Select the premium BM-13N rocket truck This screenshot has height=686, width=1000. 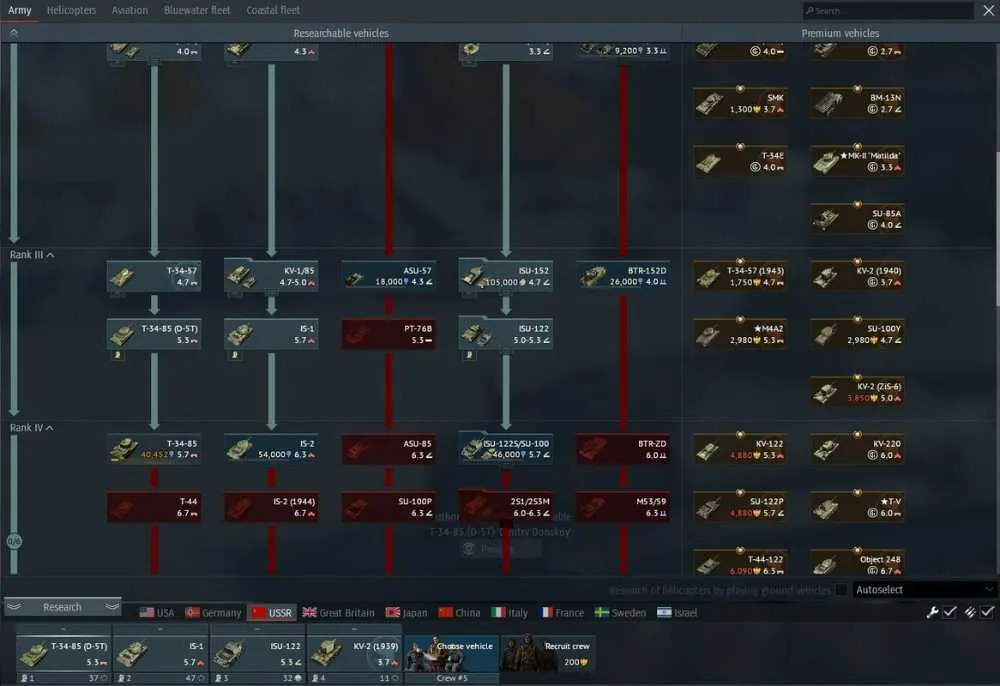pyautogui.click(x=858, y=103)
